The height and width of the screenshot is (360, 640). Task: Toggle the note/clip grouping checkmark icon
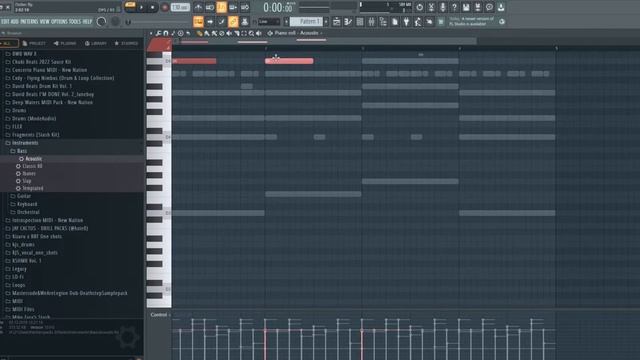(221, 22)
